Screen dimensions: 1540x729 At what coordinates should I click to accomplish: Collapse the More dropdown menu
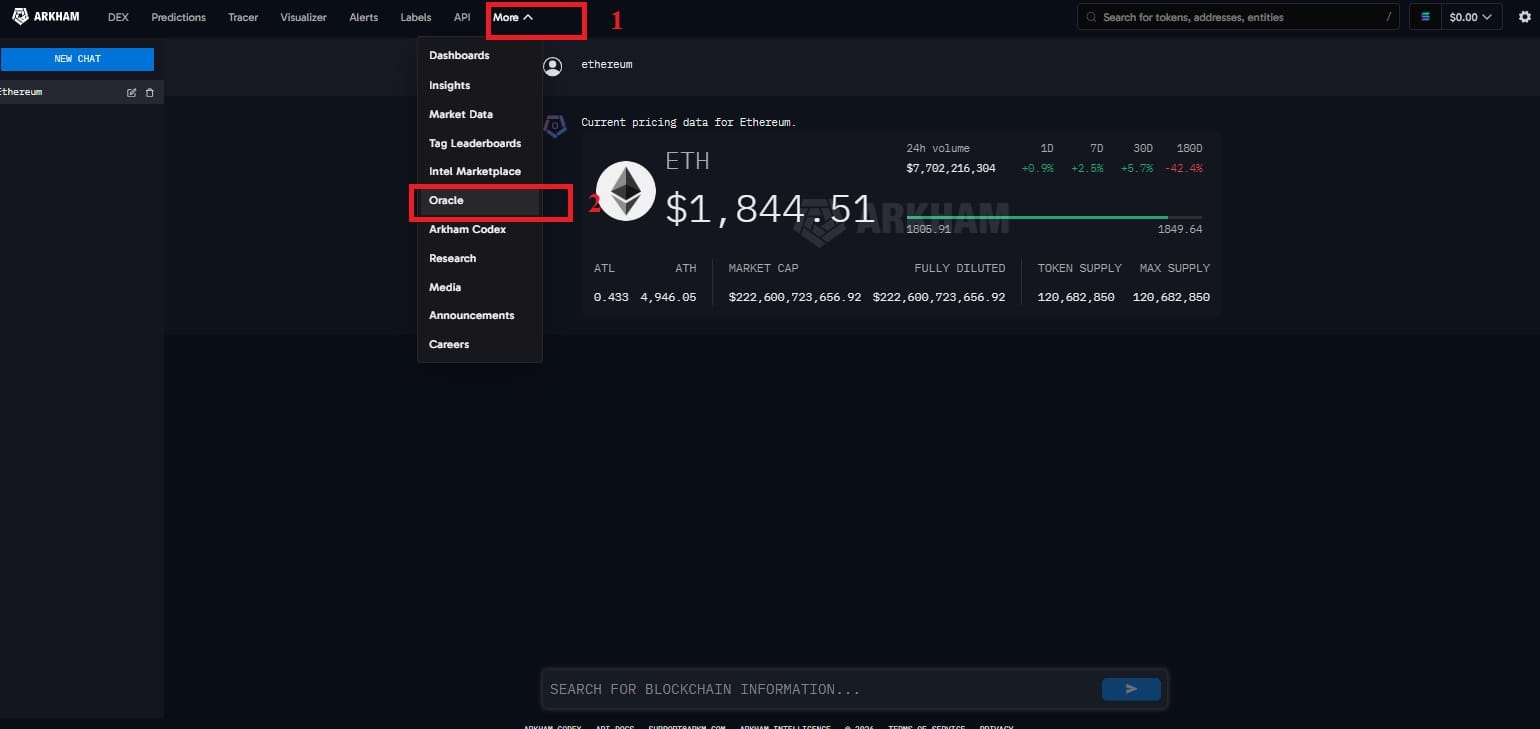click(513, 17)
